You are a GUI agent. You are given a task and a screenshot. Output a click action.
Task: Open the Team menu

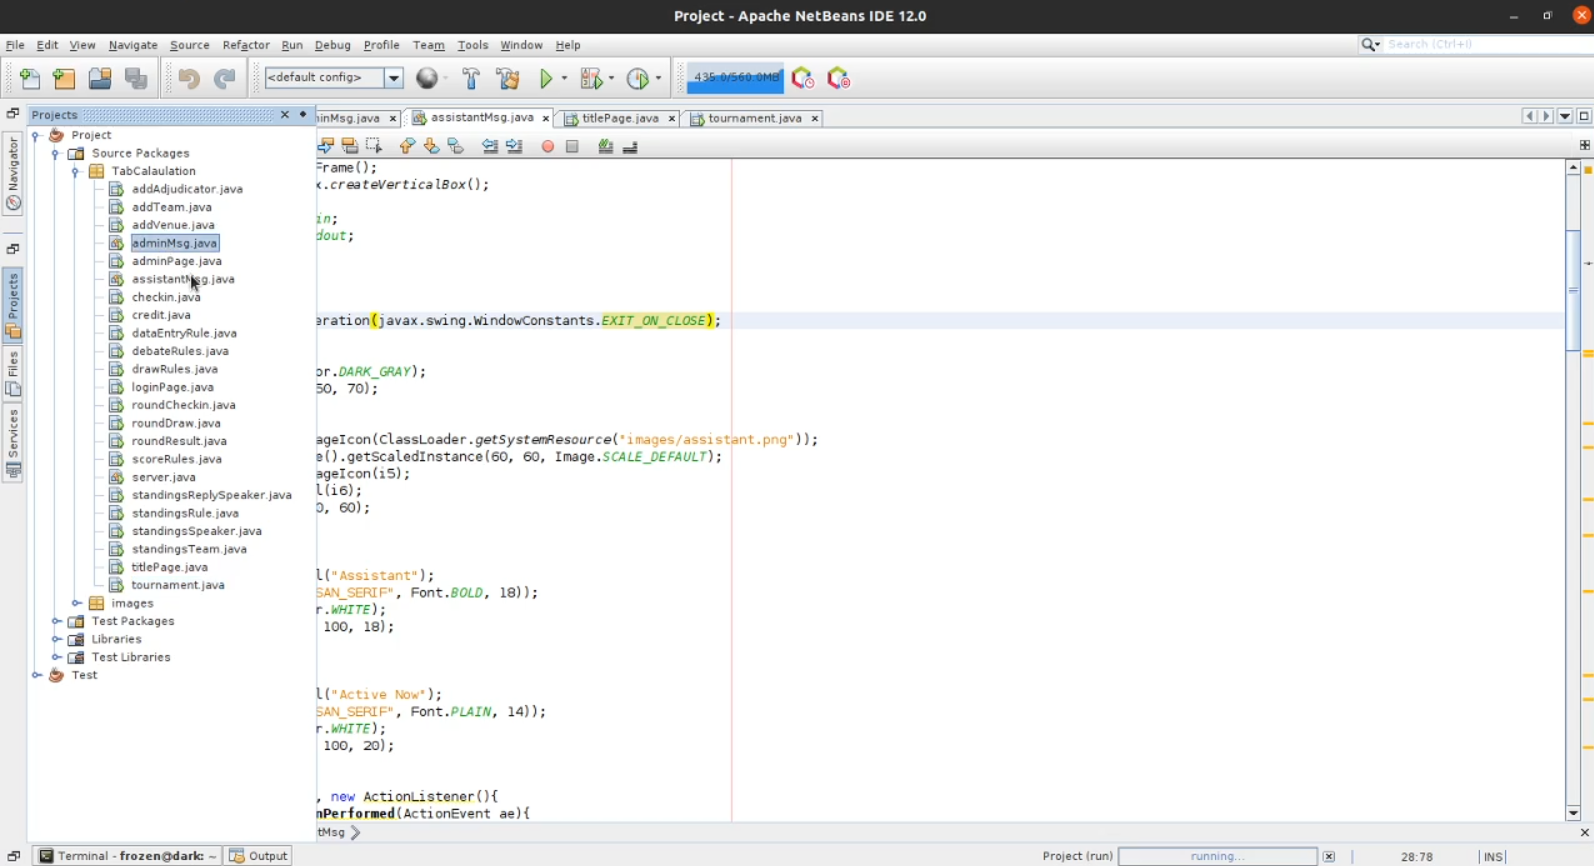click(x=428, y=45)
